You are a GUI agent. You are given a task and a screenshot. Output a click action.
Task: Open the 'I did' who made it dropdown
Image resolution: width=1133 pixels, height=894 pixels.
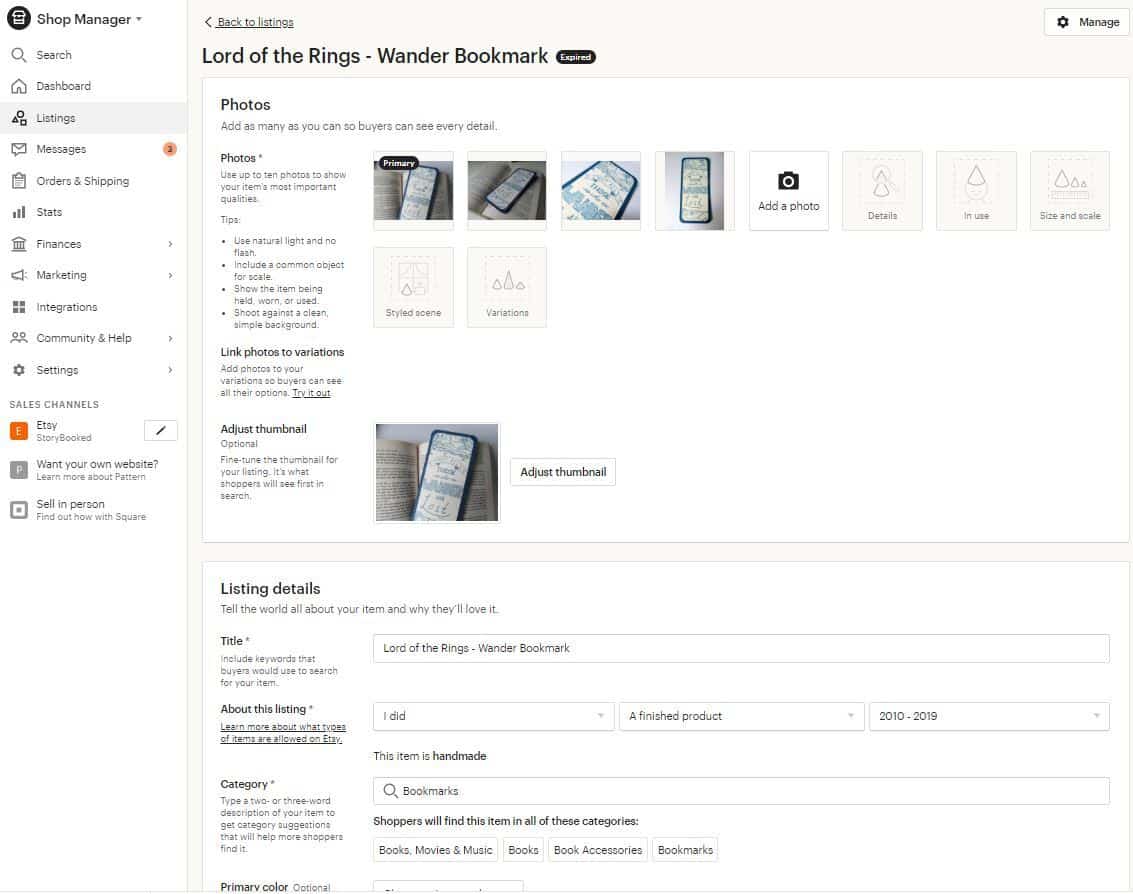(494, 716)
